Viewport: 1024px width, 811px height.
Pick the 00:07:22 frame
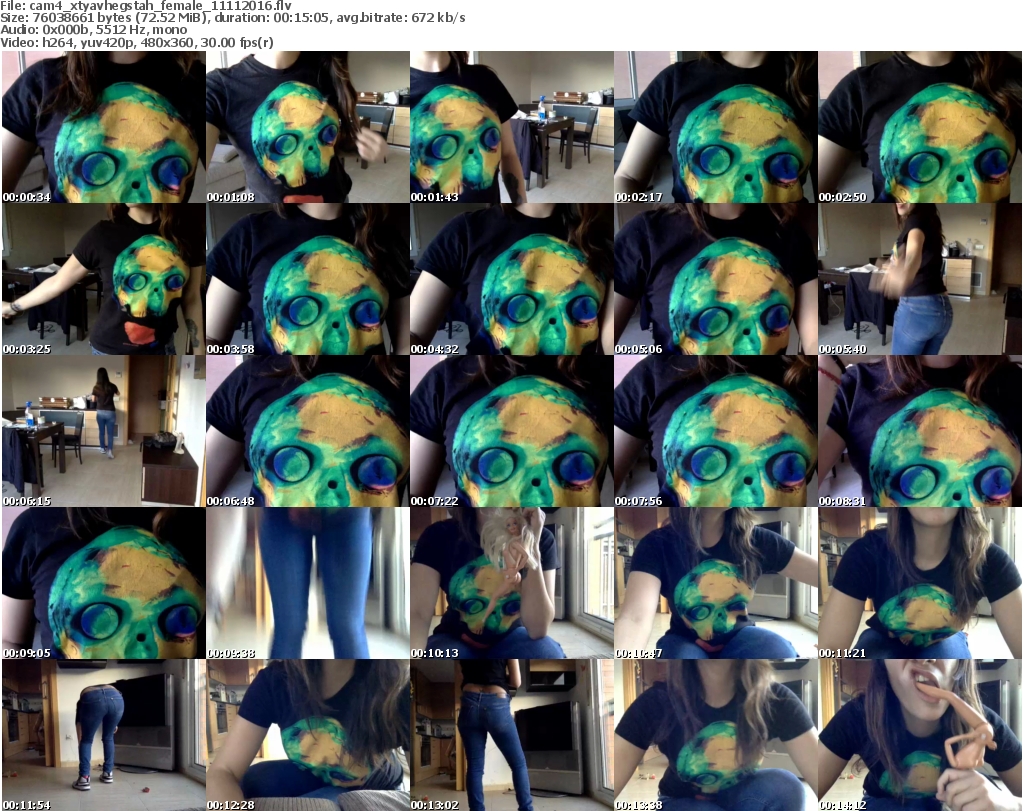click(x=511, y=431)
